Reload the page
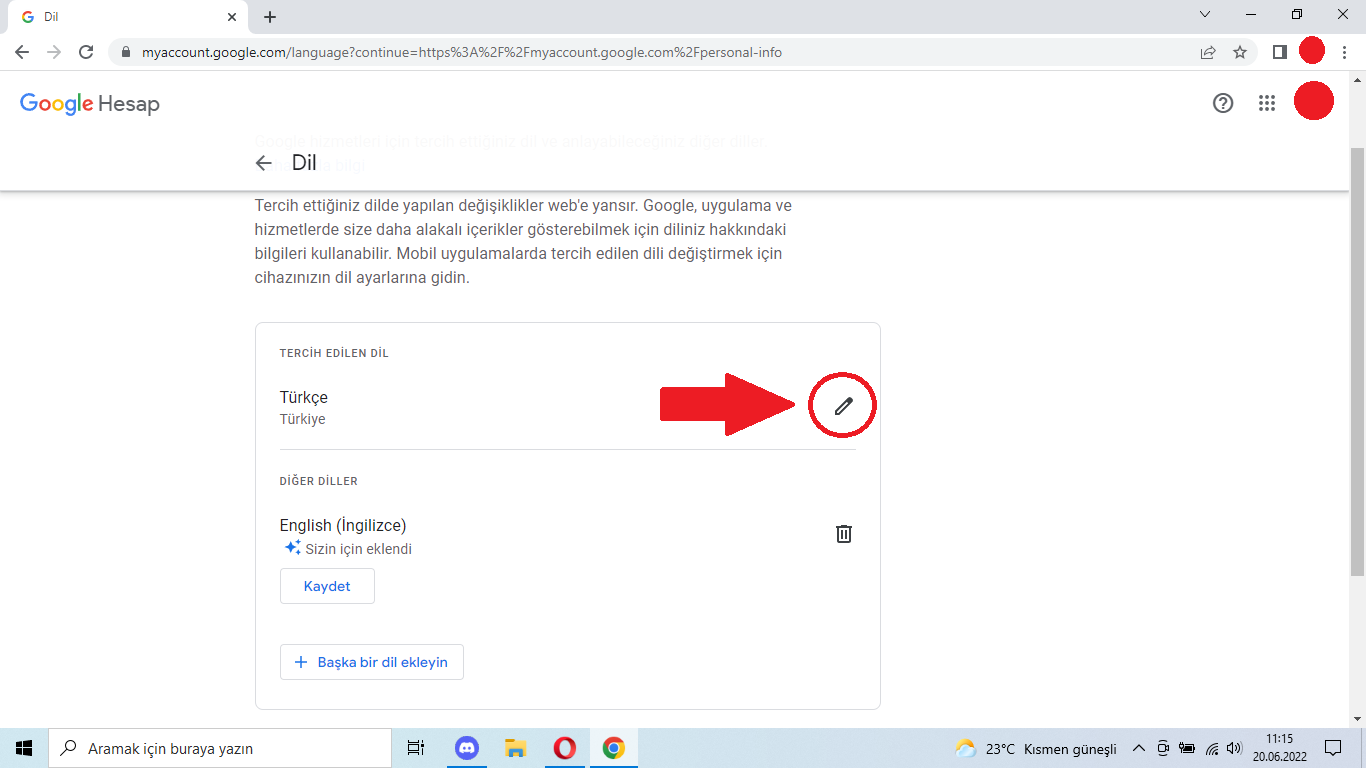This screenshot has height=768, width=1366. (x=86, y=52)
